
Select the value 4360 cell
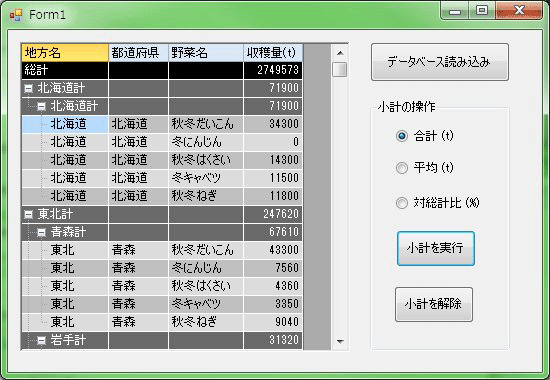point(273,286)
